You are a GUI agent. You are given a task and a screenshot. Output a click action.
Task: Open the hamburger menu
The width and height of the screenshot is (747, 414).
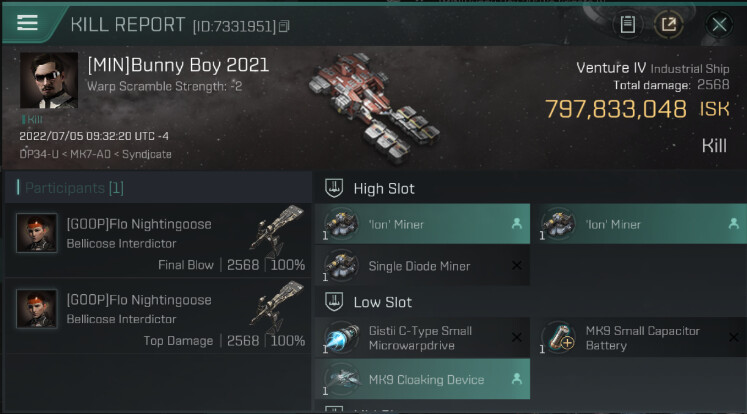(27, 23)
